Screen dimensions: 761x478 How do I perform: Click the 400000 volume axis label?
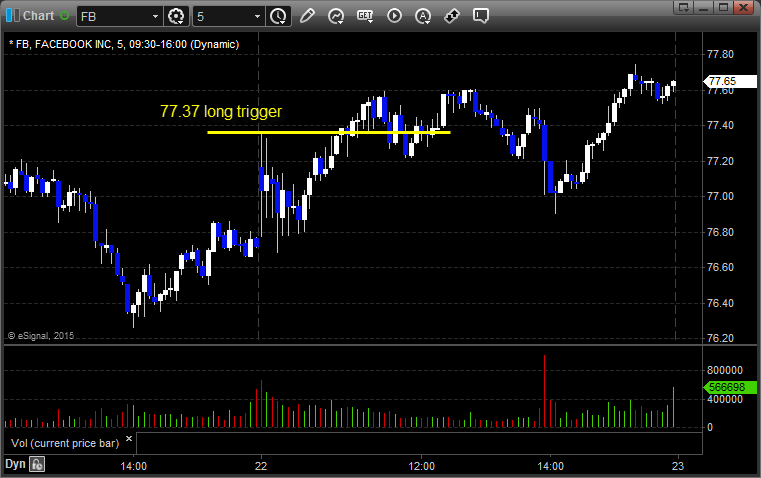tap(725, 399)
